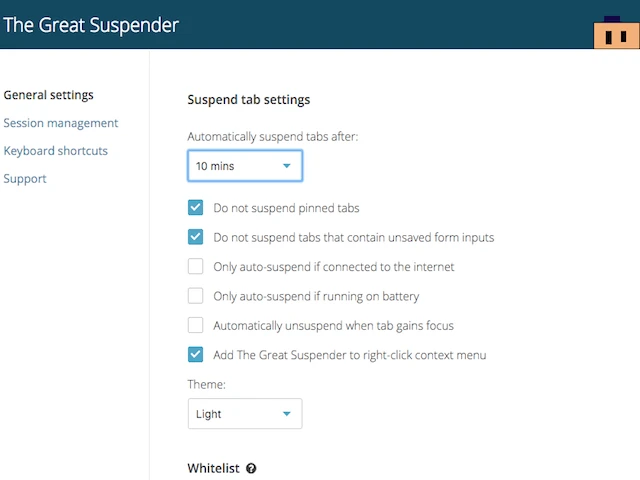Uncheck unsaved form inputs option

click(196, 237)
